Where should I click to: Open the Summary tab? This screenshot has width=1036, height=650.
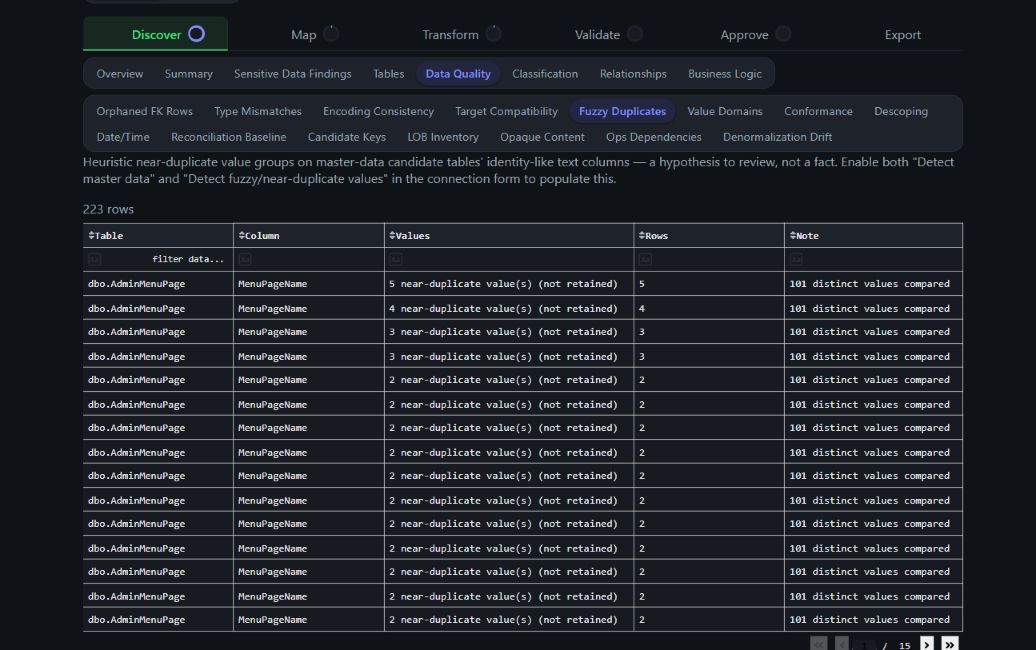[x=189, y=74]
